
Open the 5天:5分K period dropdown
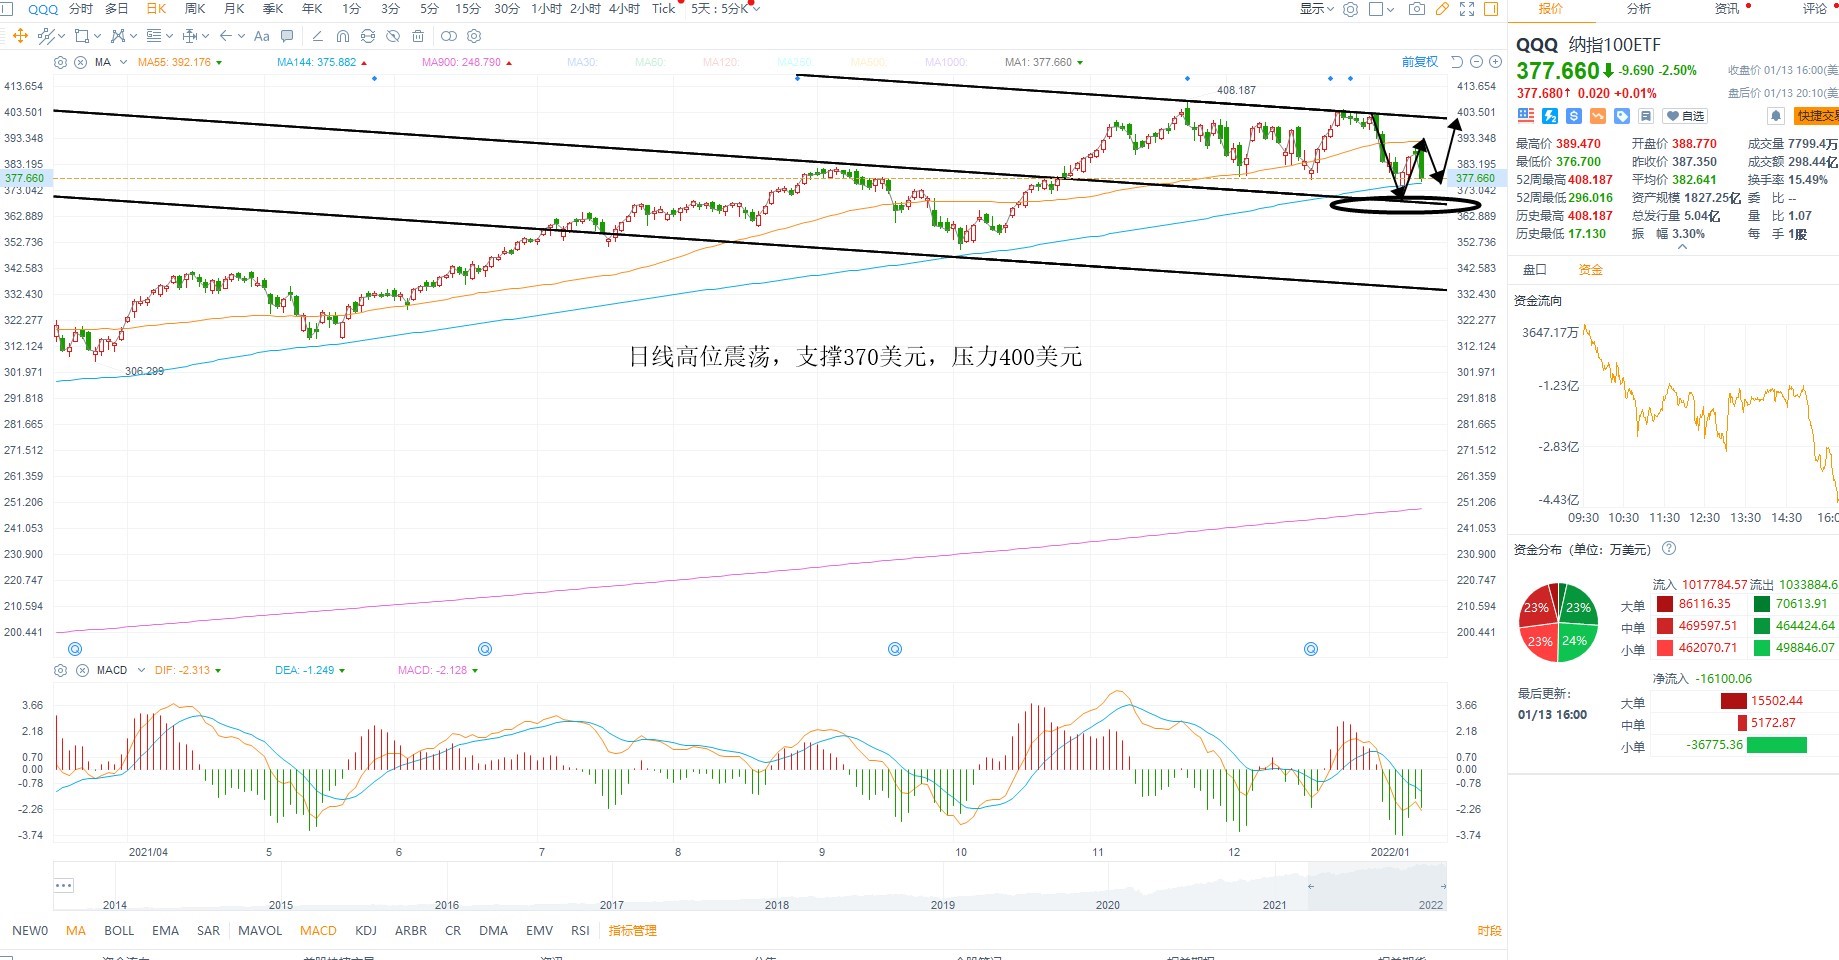click(x=725, y=9)
